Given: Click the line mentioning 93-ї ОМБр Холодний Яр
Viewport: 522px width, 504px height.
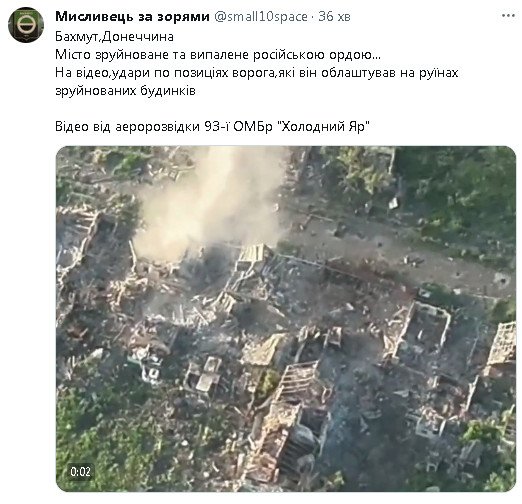Looking at the screenshot, I should 213,127.
